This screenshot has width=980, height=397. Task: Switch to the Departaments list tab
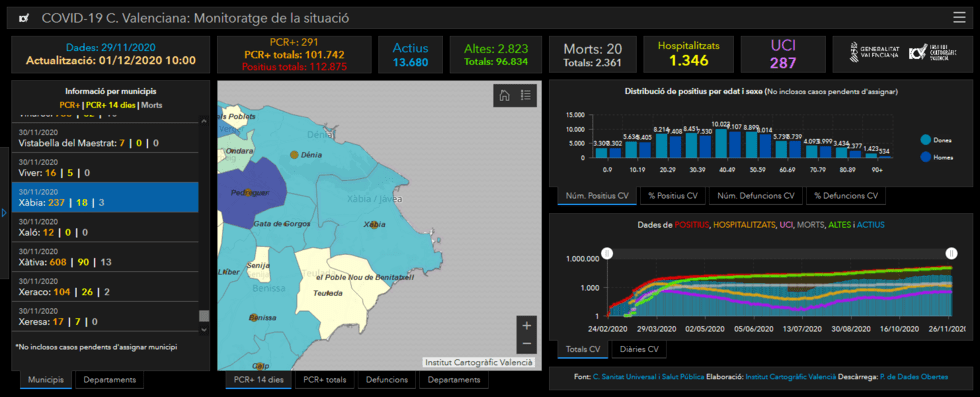pos(109,379)
